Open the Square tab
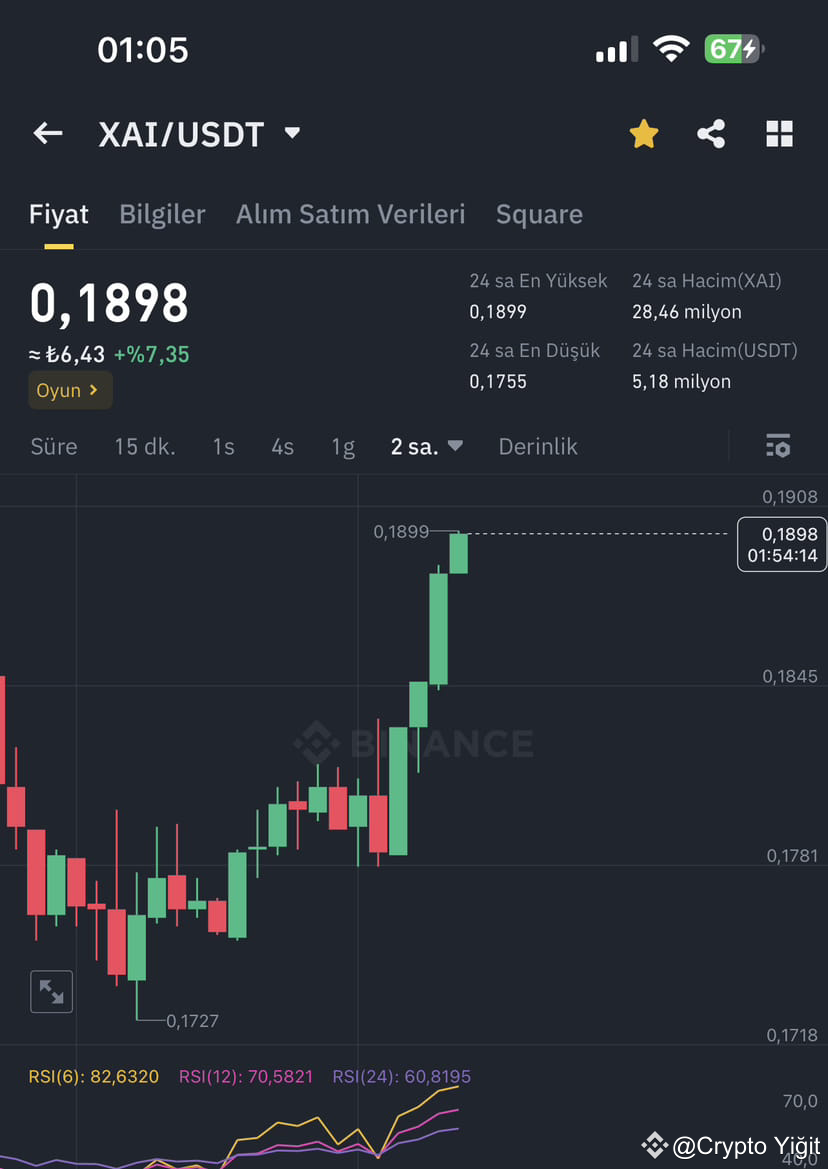This screenshot has width=828, height=1169. click(539, 214)
